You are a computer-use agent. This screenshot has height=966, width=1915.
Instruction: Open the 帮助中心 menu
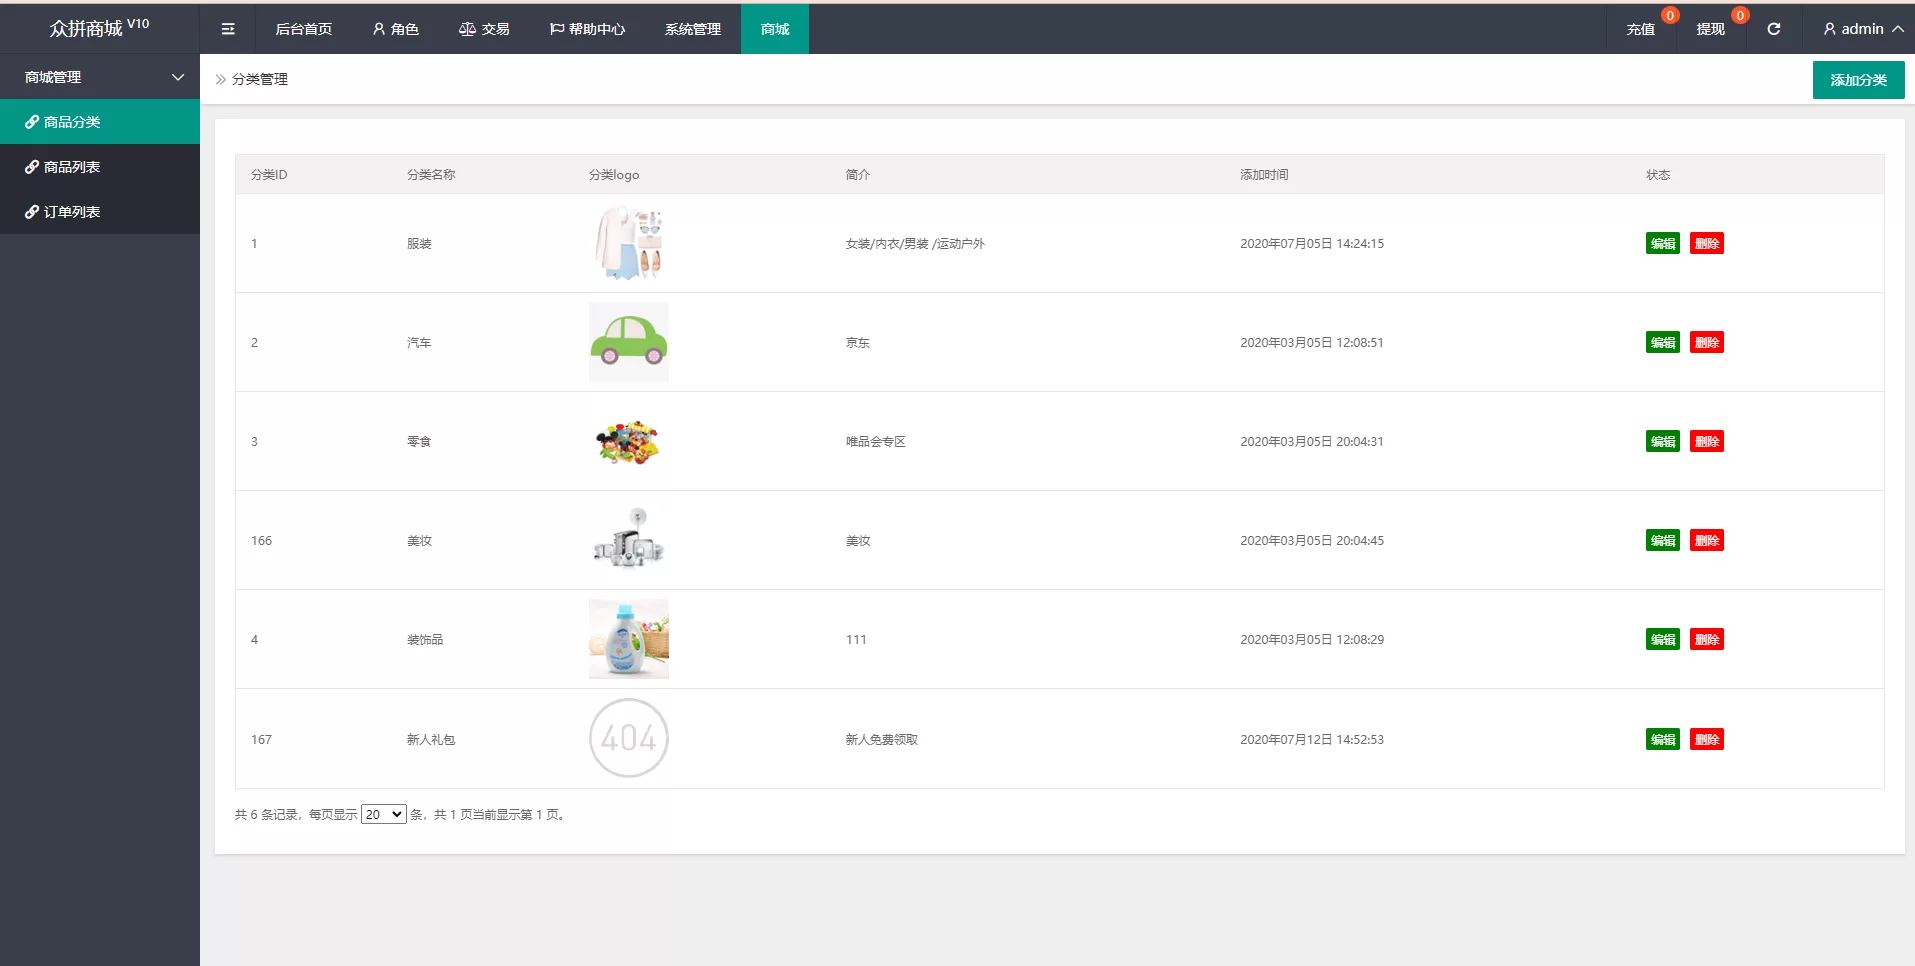pyautogui.click(x=587, y=29)
